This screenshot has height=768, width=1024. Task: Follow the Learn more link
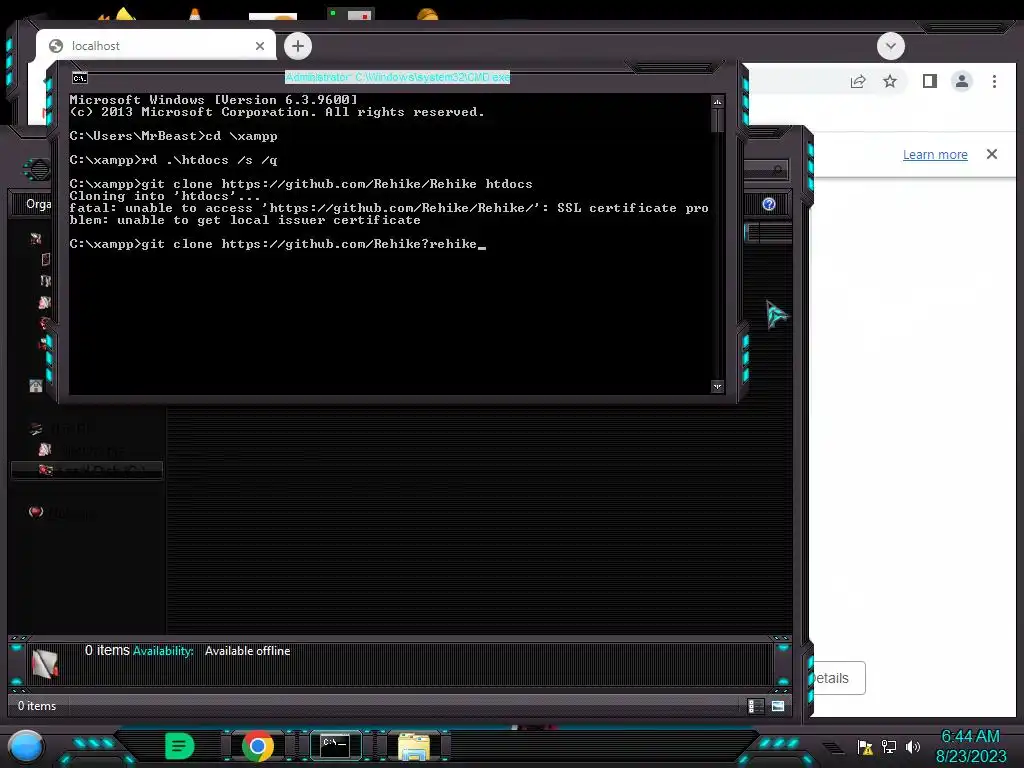pyautogui.click(x=935, y=155)
